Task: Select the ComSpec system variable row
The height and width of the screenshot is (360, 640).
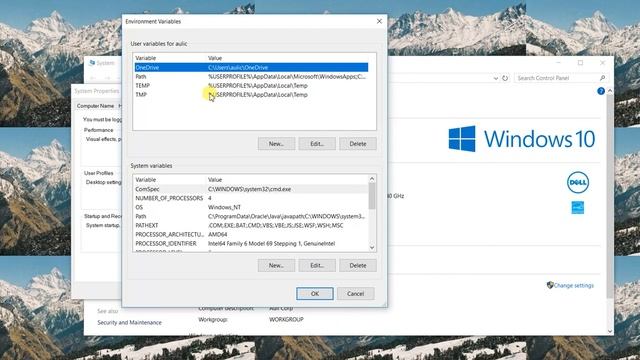Action: tap(251, 189)
